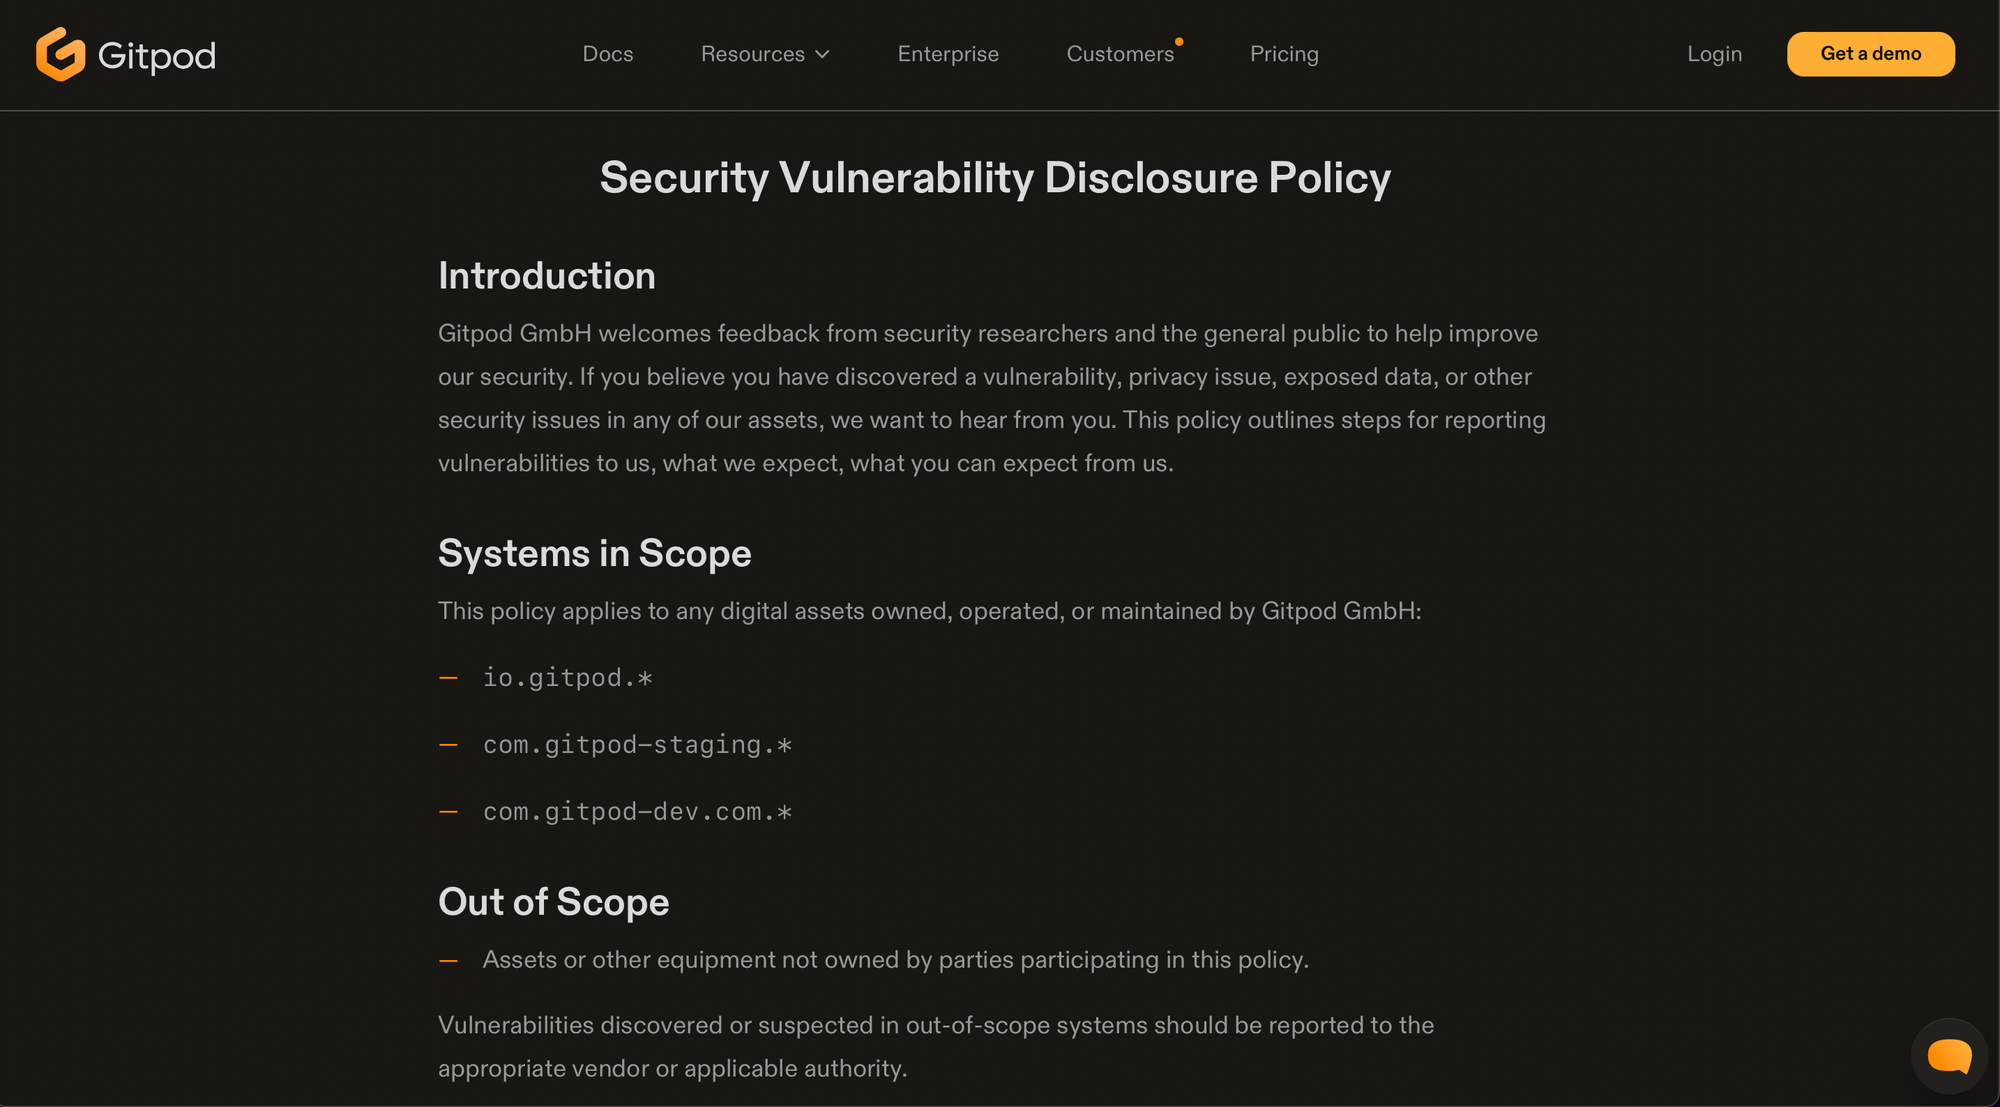Click the io.gitpod.* list entry

pos(567,678)
